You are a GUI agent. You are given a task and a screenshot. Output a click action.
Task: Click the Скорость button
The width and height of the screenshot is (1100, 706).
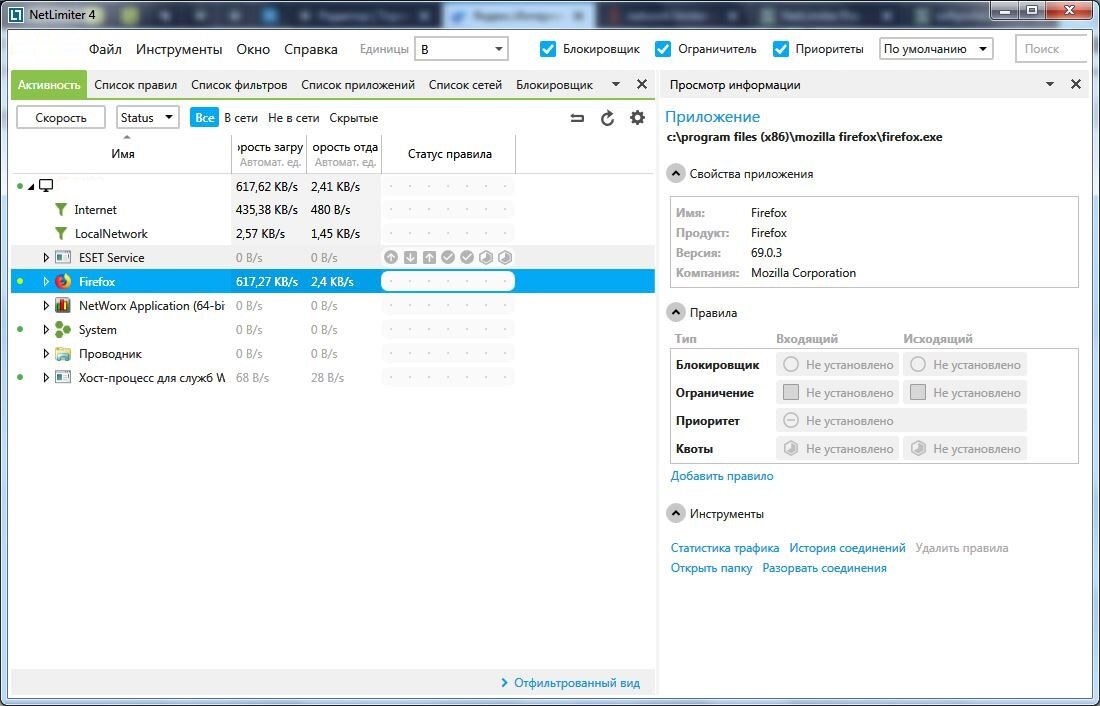coord(61,118)
